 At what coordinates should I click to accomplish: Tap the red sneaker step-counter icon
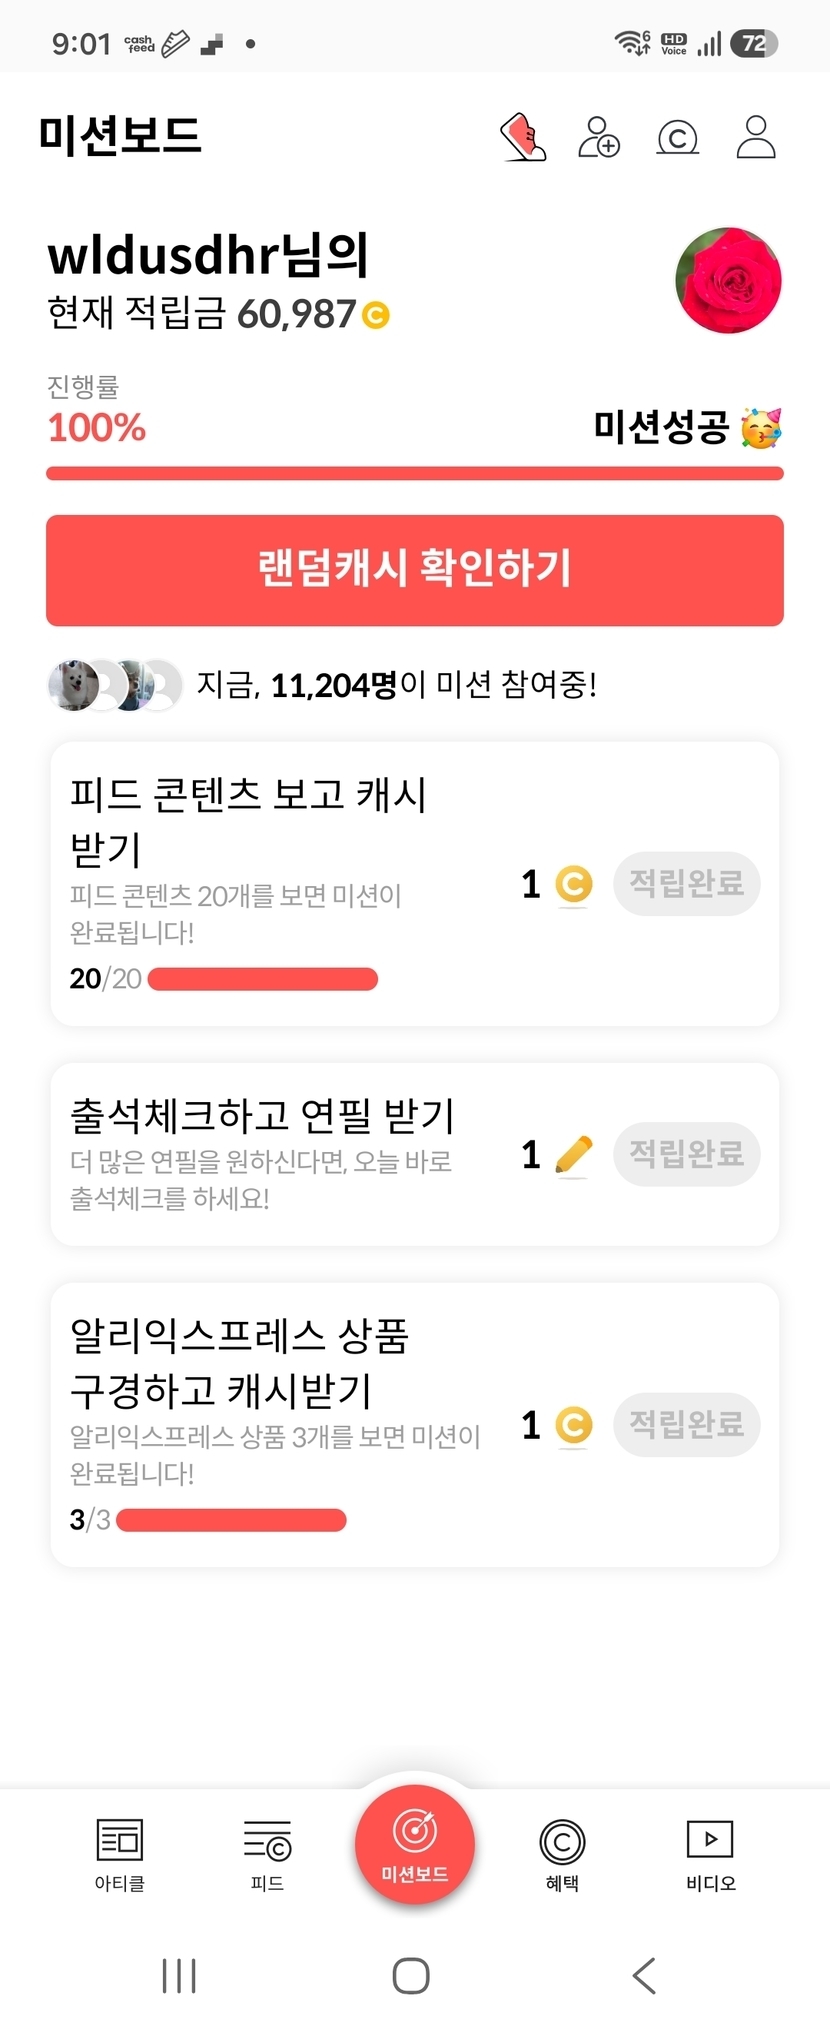(x=522, y=137)
